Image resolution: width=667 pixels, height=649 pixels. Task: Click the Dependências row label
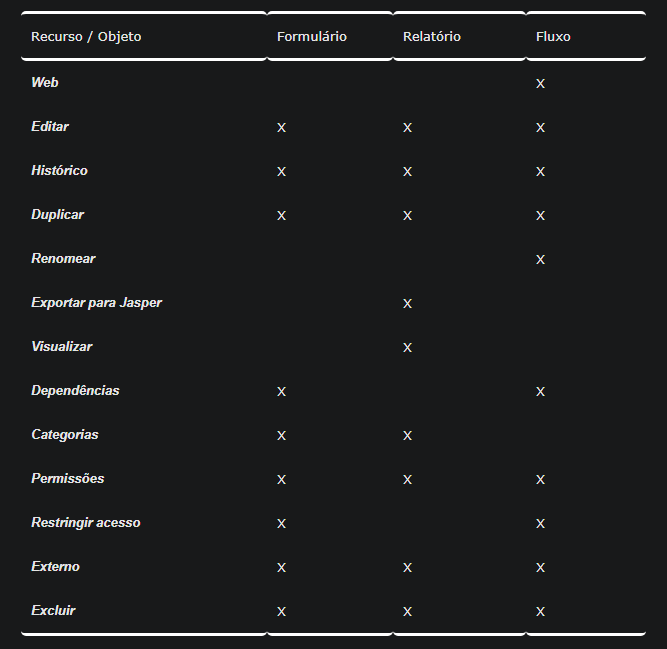click(75, 391)
